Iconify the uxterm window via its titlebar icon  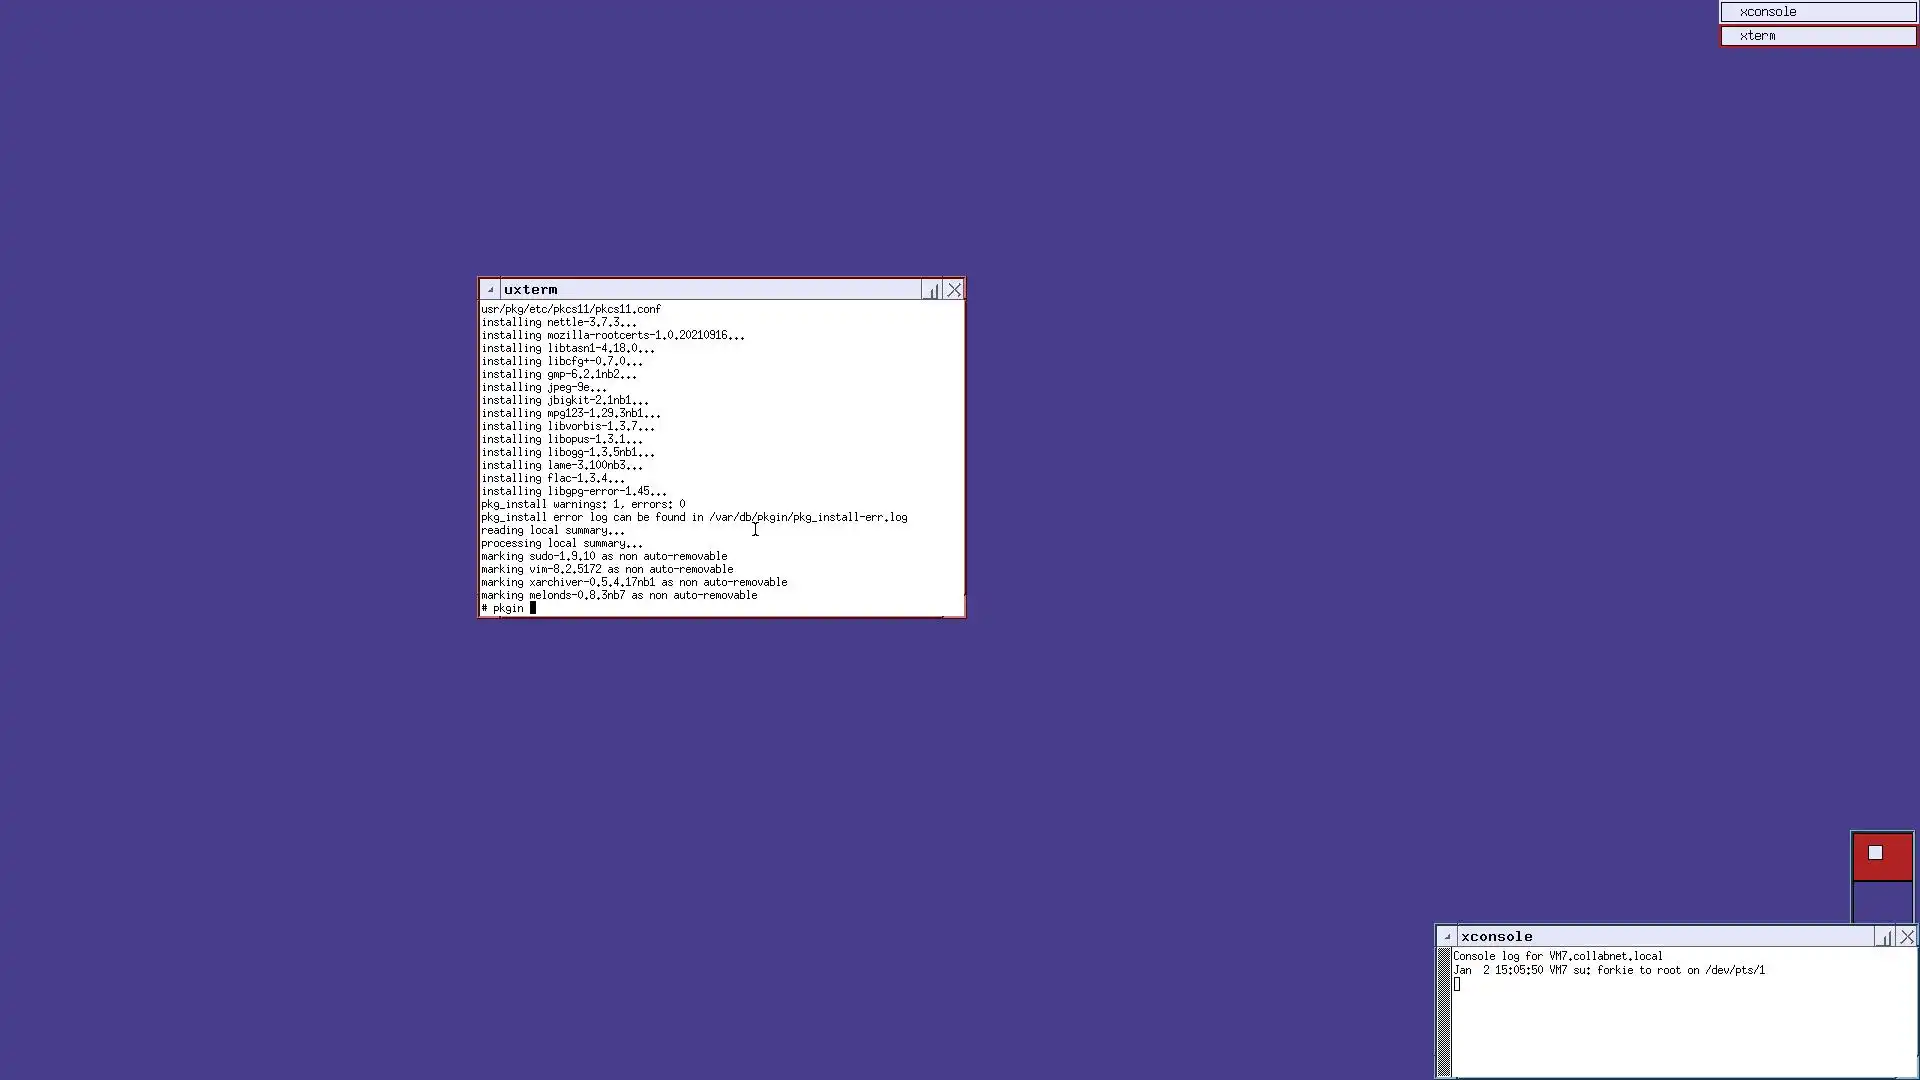click(x=490, y=290)
